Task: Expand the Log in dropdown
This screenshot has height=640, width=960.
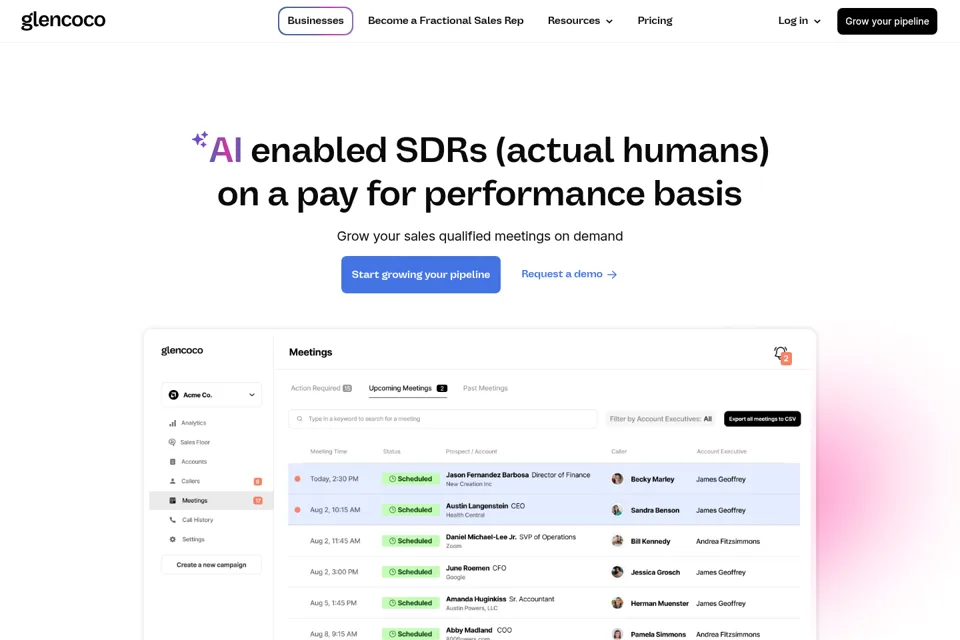Action: click(799, 21)
